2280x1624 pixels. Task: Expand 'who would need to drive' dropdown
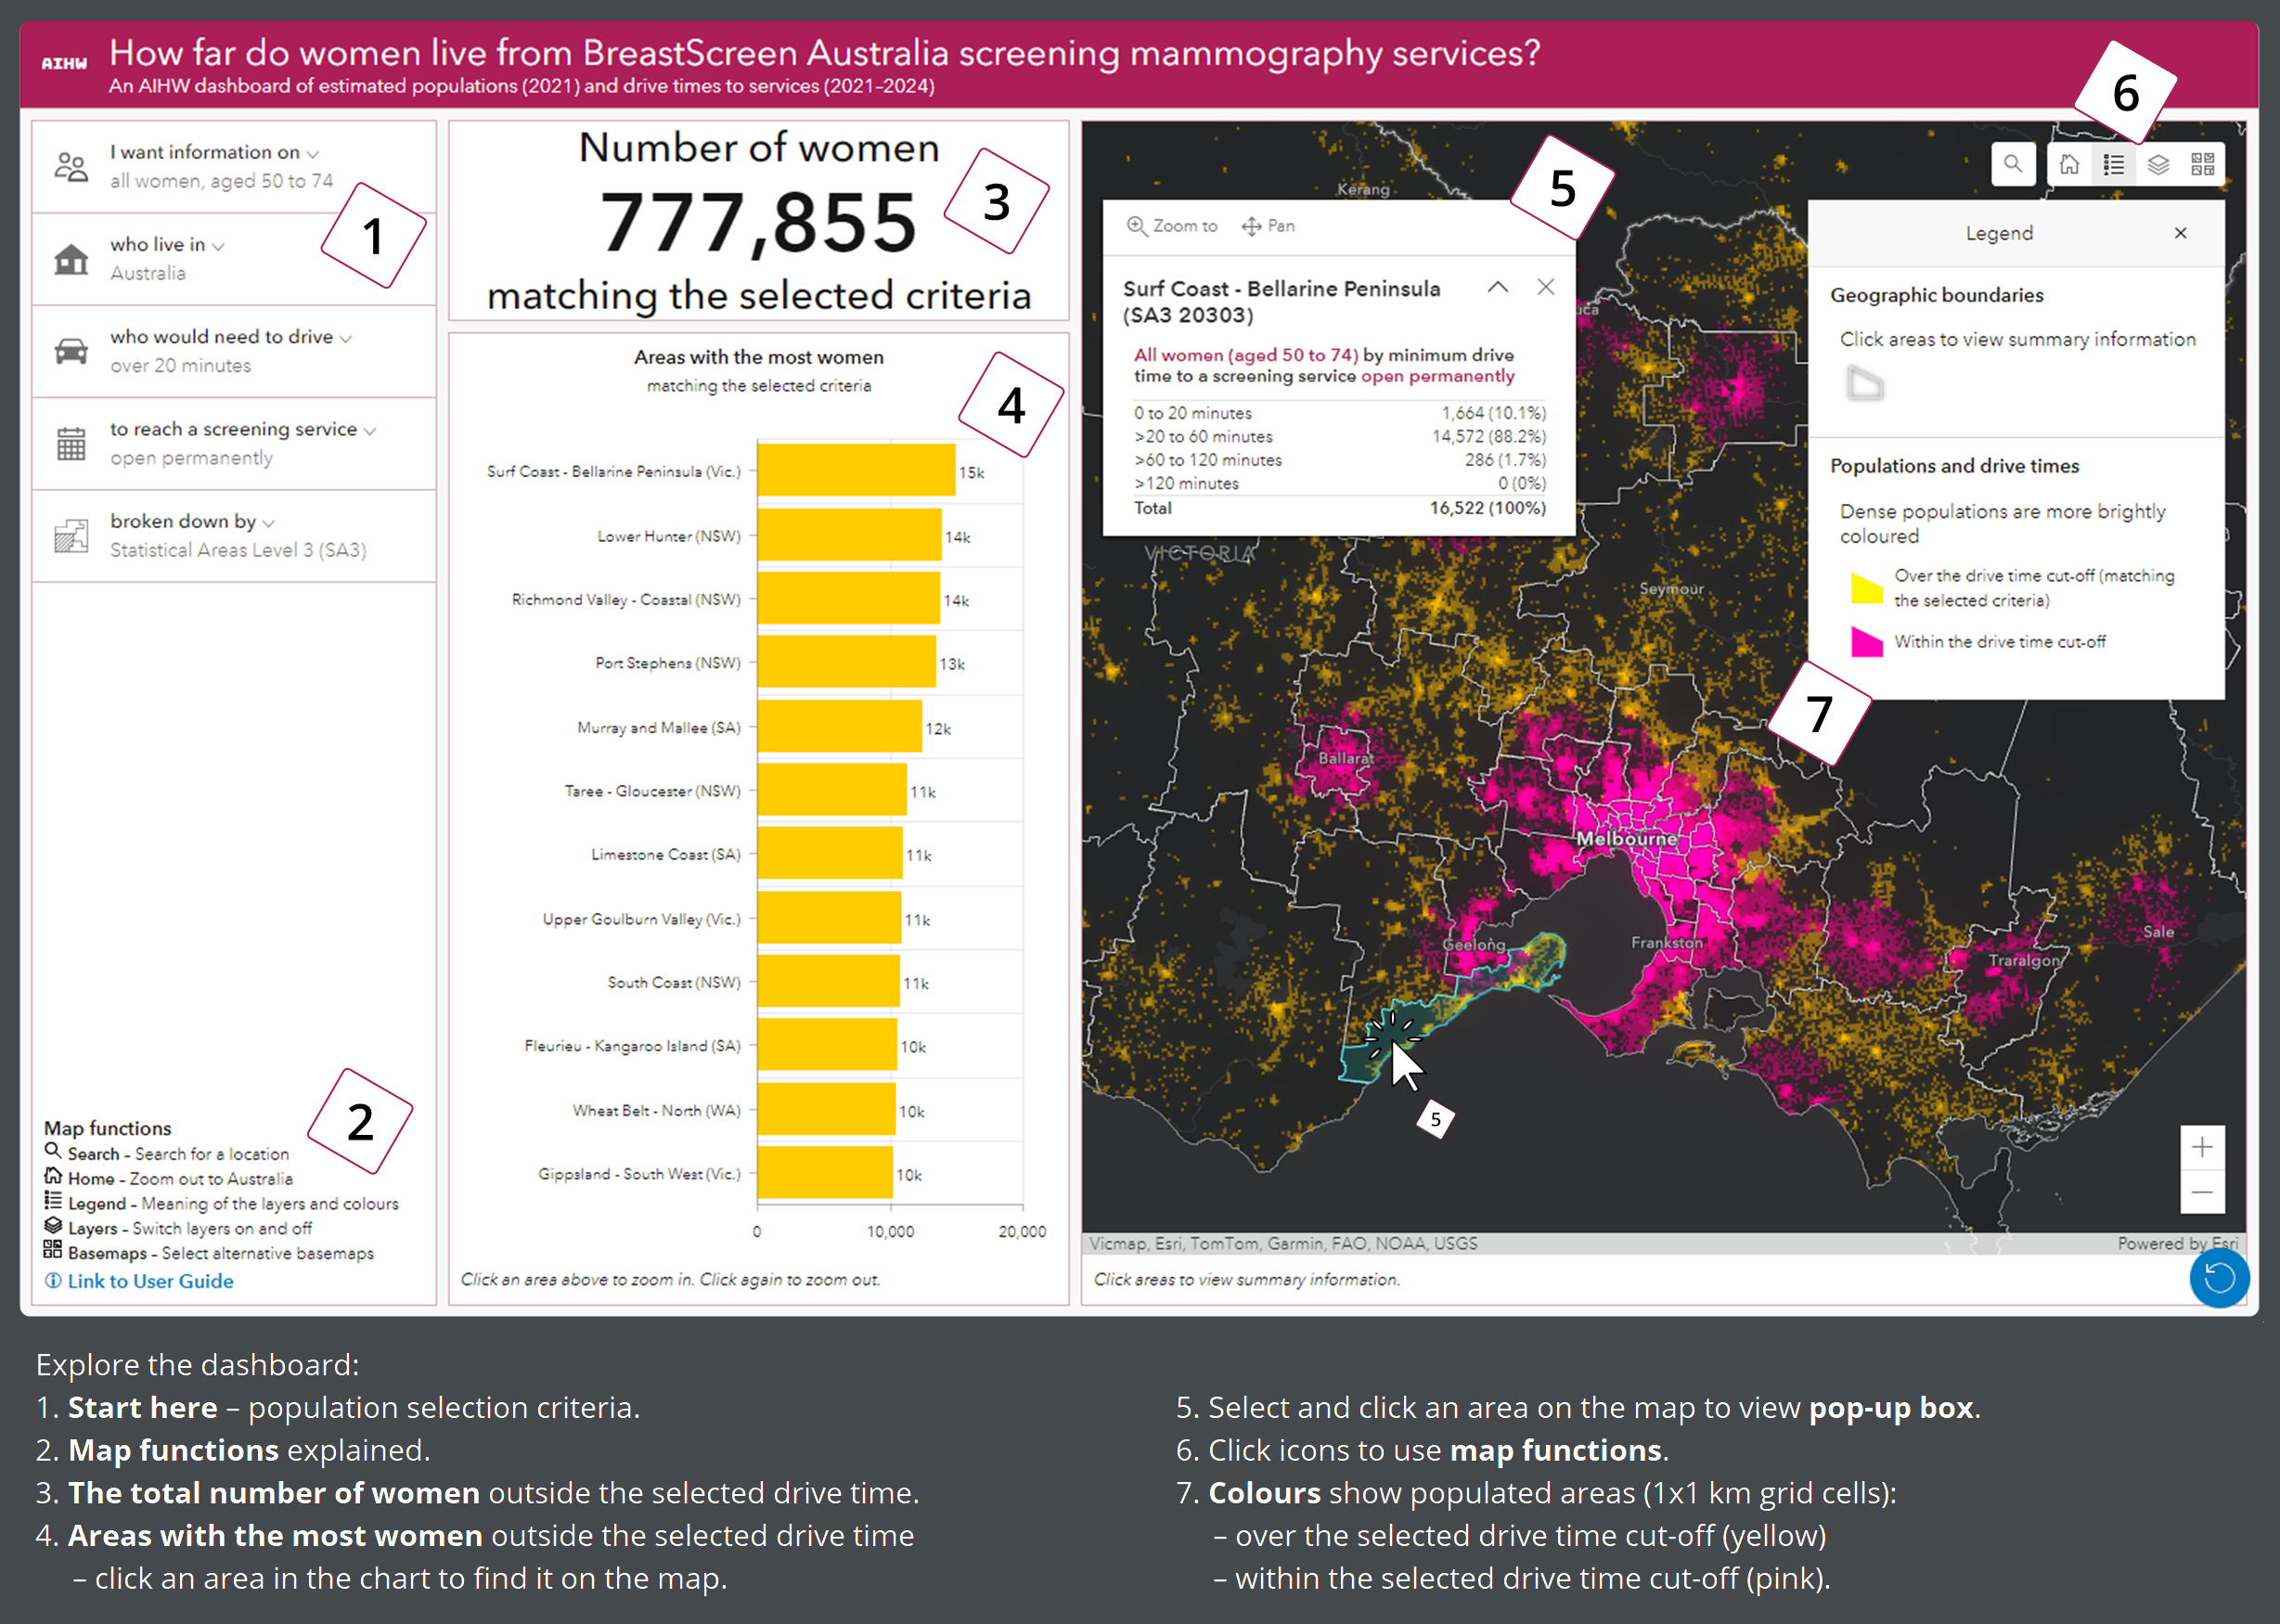point(231,337)
